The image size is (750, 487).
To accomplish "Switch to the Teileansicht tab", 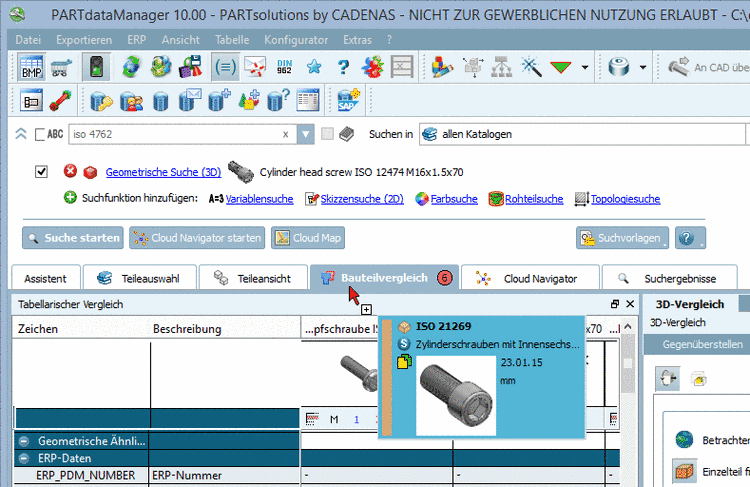I will pos(253,278).
